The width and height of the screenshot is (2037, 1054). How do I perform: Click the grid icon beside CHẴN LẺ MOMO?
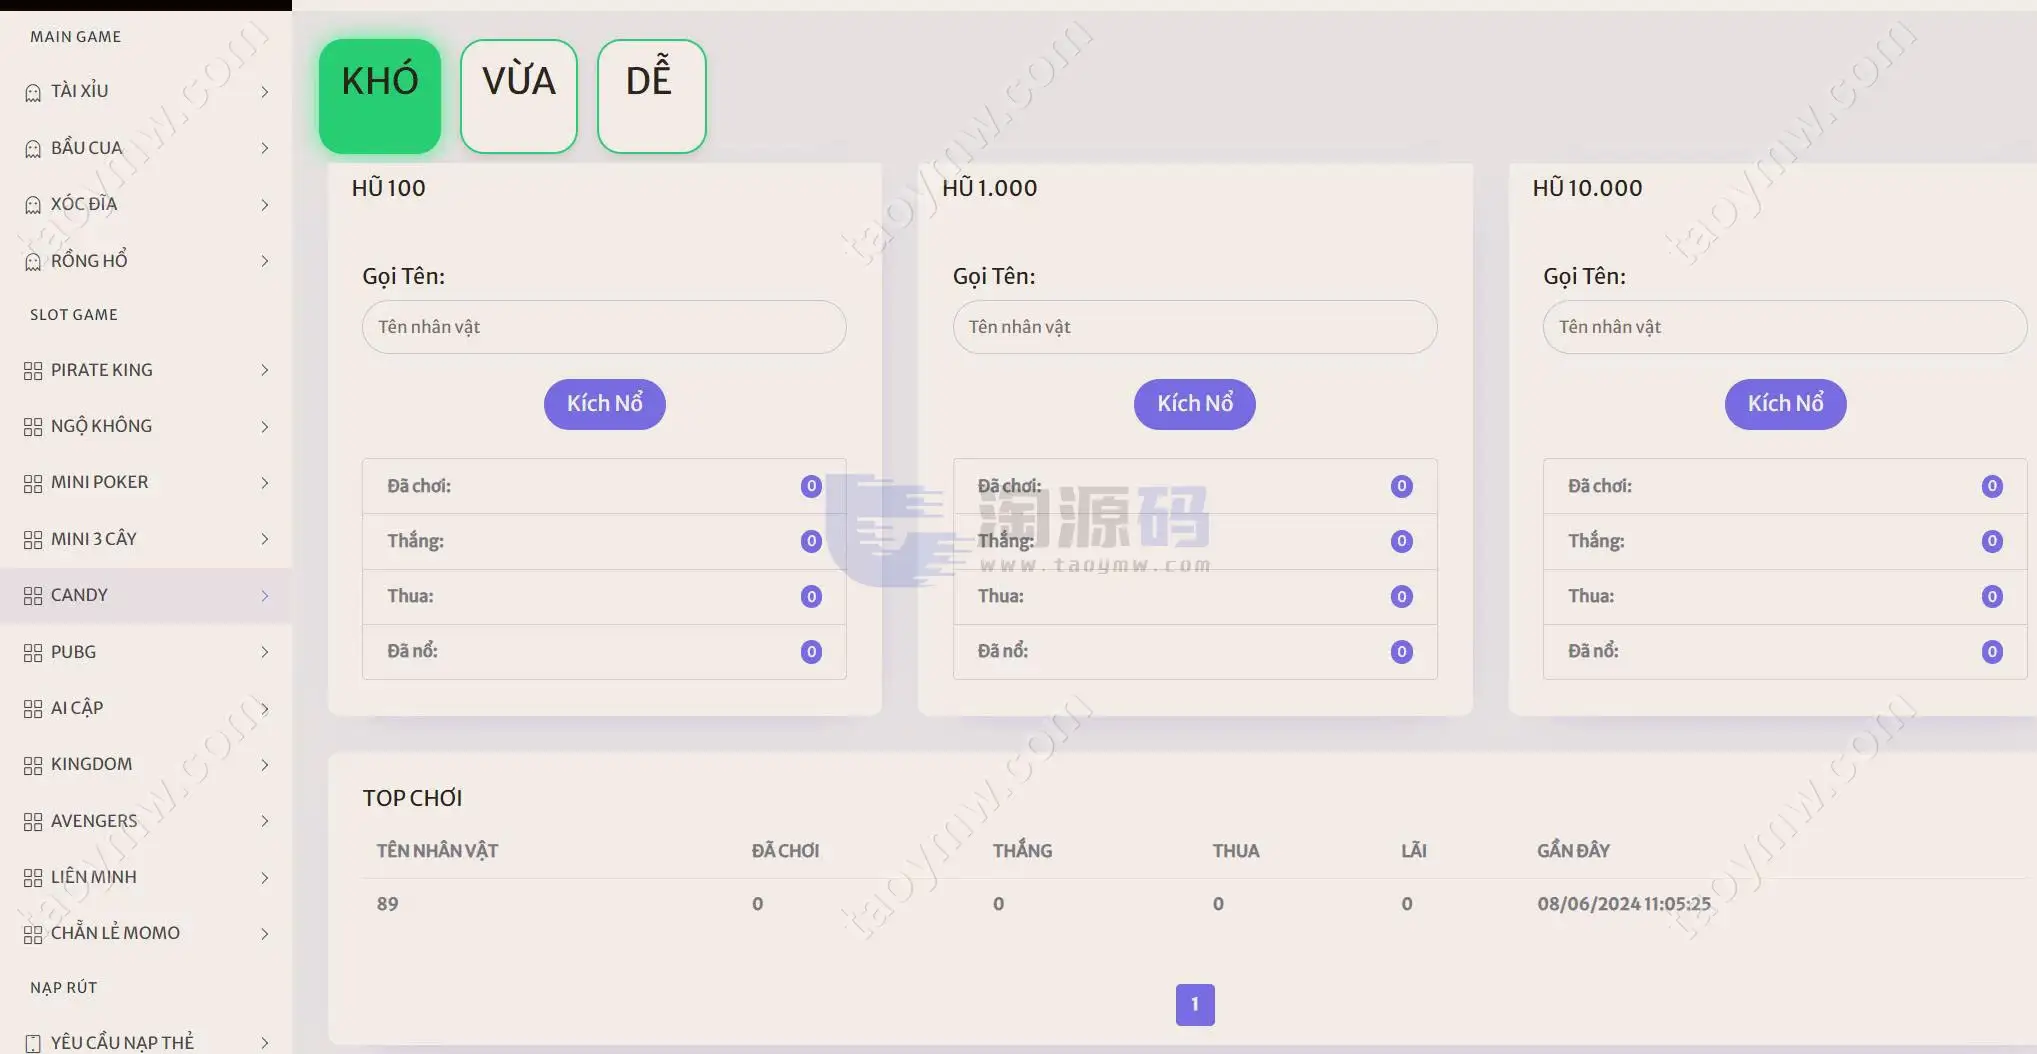(x=33, y=934)
